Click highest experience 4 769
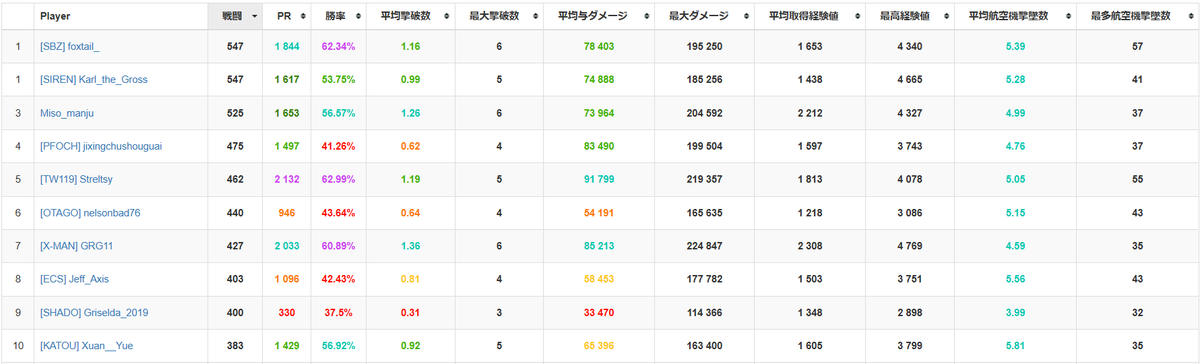 pyautogui.click(x=908, y=246)
